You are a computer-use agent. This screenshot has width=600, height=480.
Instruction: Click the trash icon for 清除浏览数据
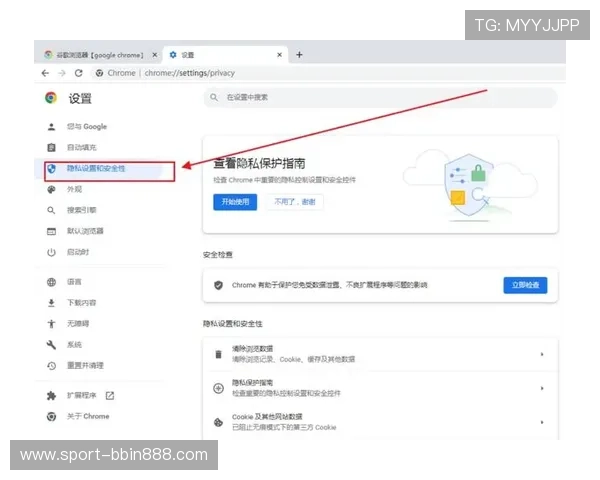(218, 354)
